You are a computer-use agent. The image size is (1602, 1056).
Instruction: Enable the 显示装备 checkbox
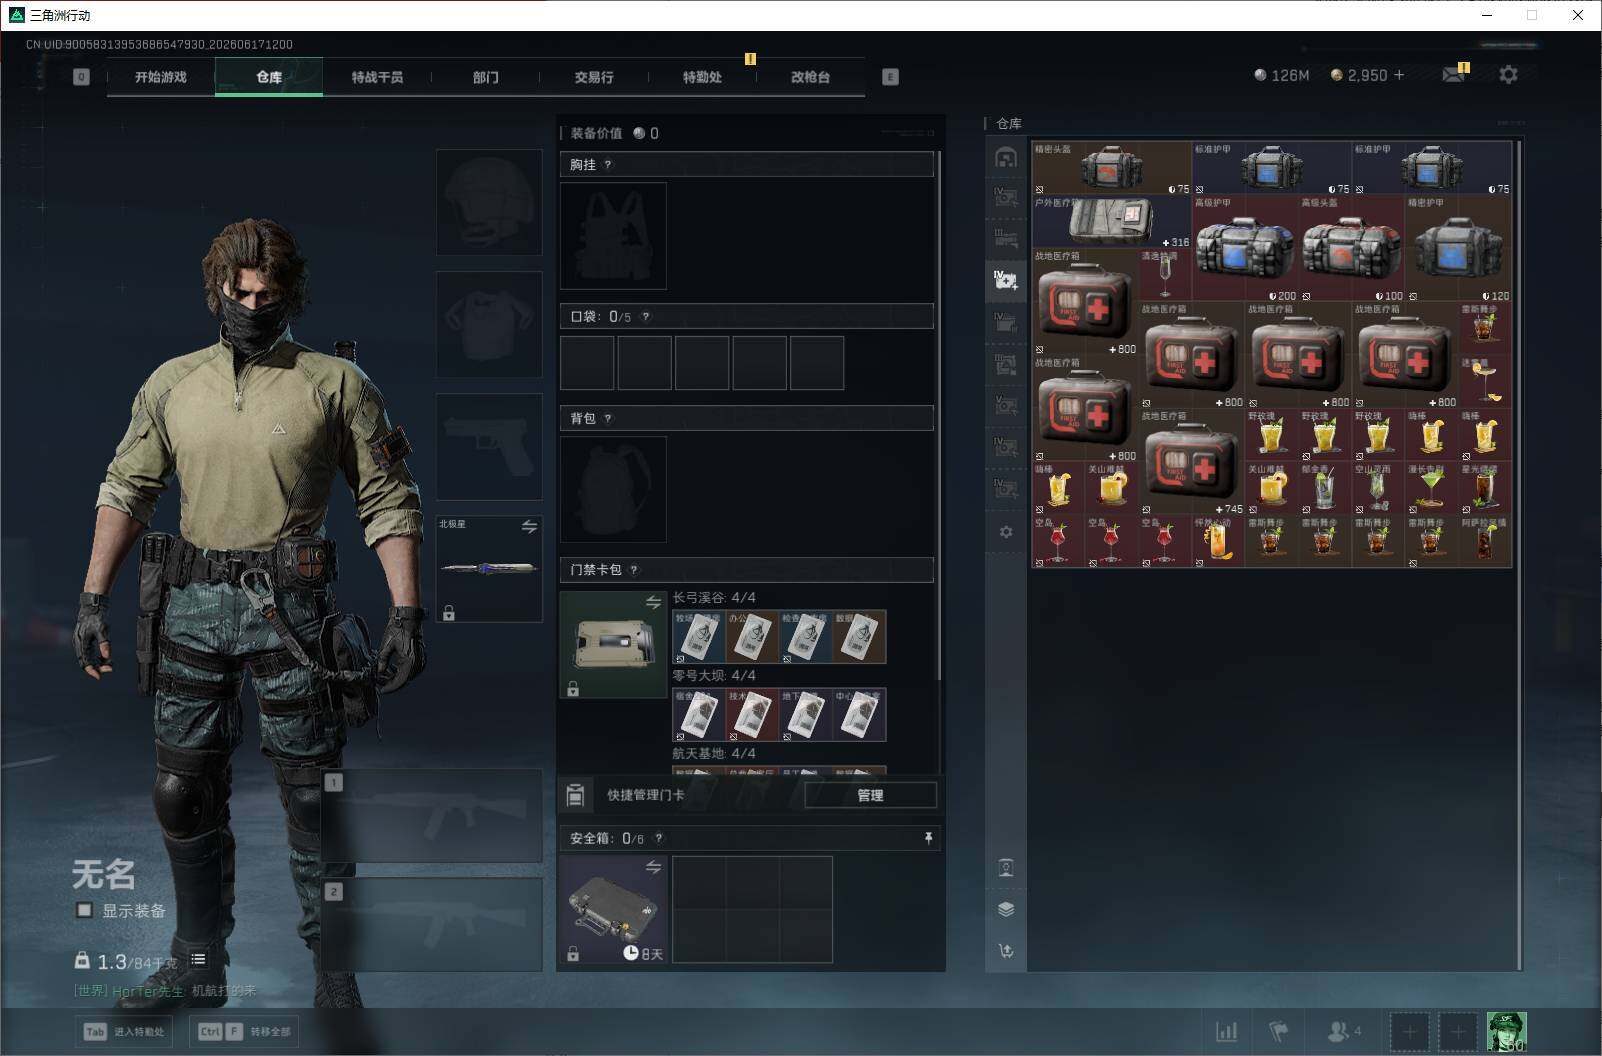(x=85, y=910)
